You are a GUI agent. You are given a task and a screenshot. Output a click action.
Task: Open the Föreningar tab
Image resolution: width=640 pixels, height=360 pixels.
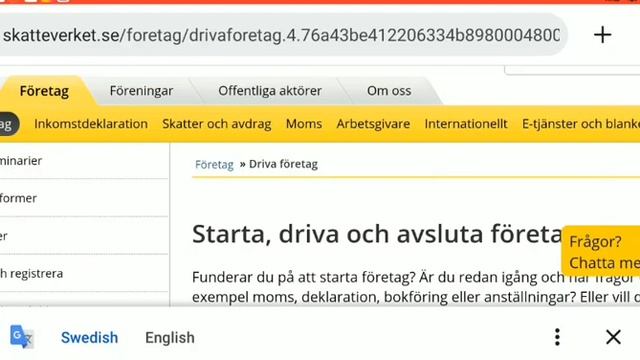[141, 91]
